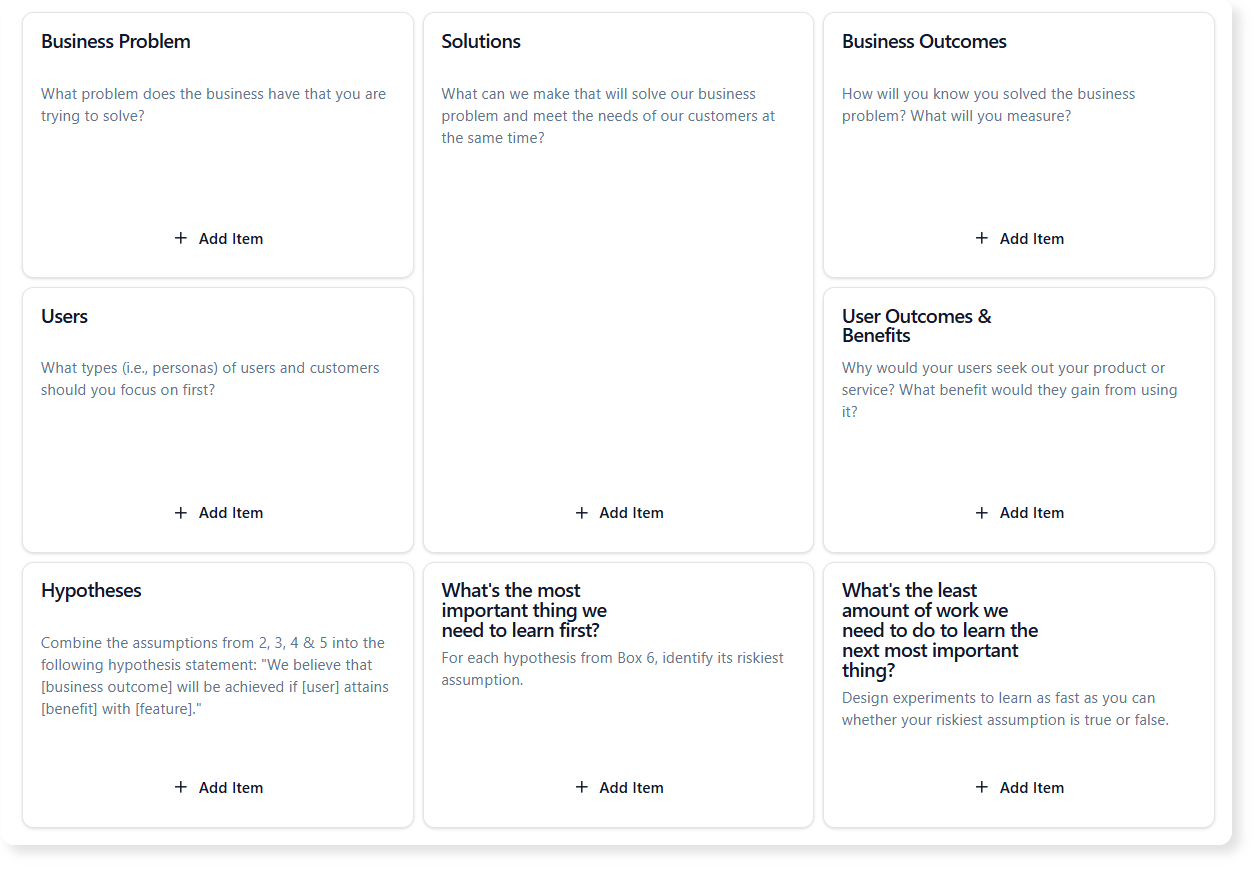Click the Users heading
Viewport: 1259px width, 874px height.
click(x=64, y=316)
